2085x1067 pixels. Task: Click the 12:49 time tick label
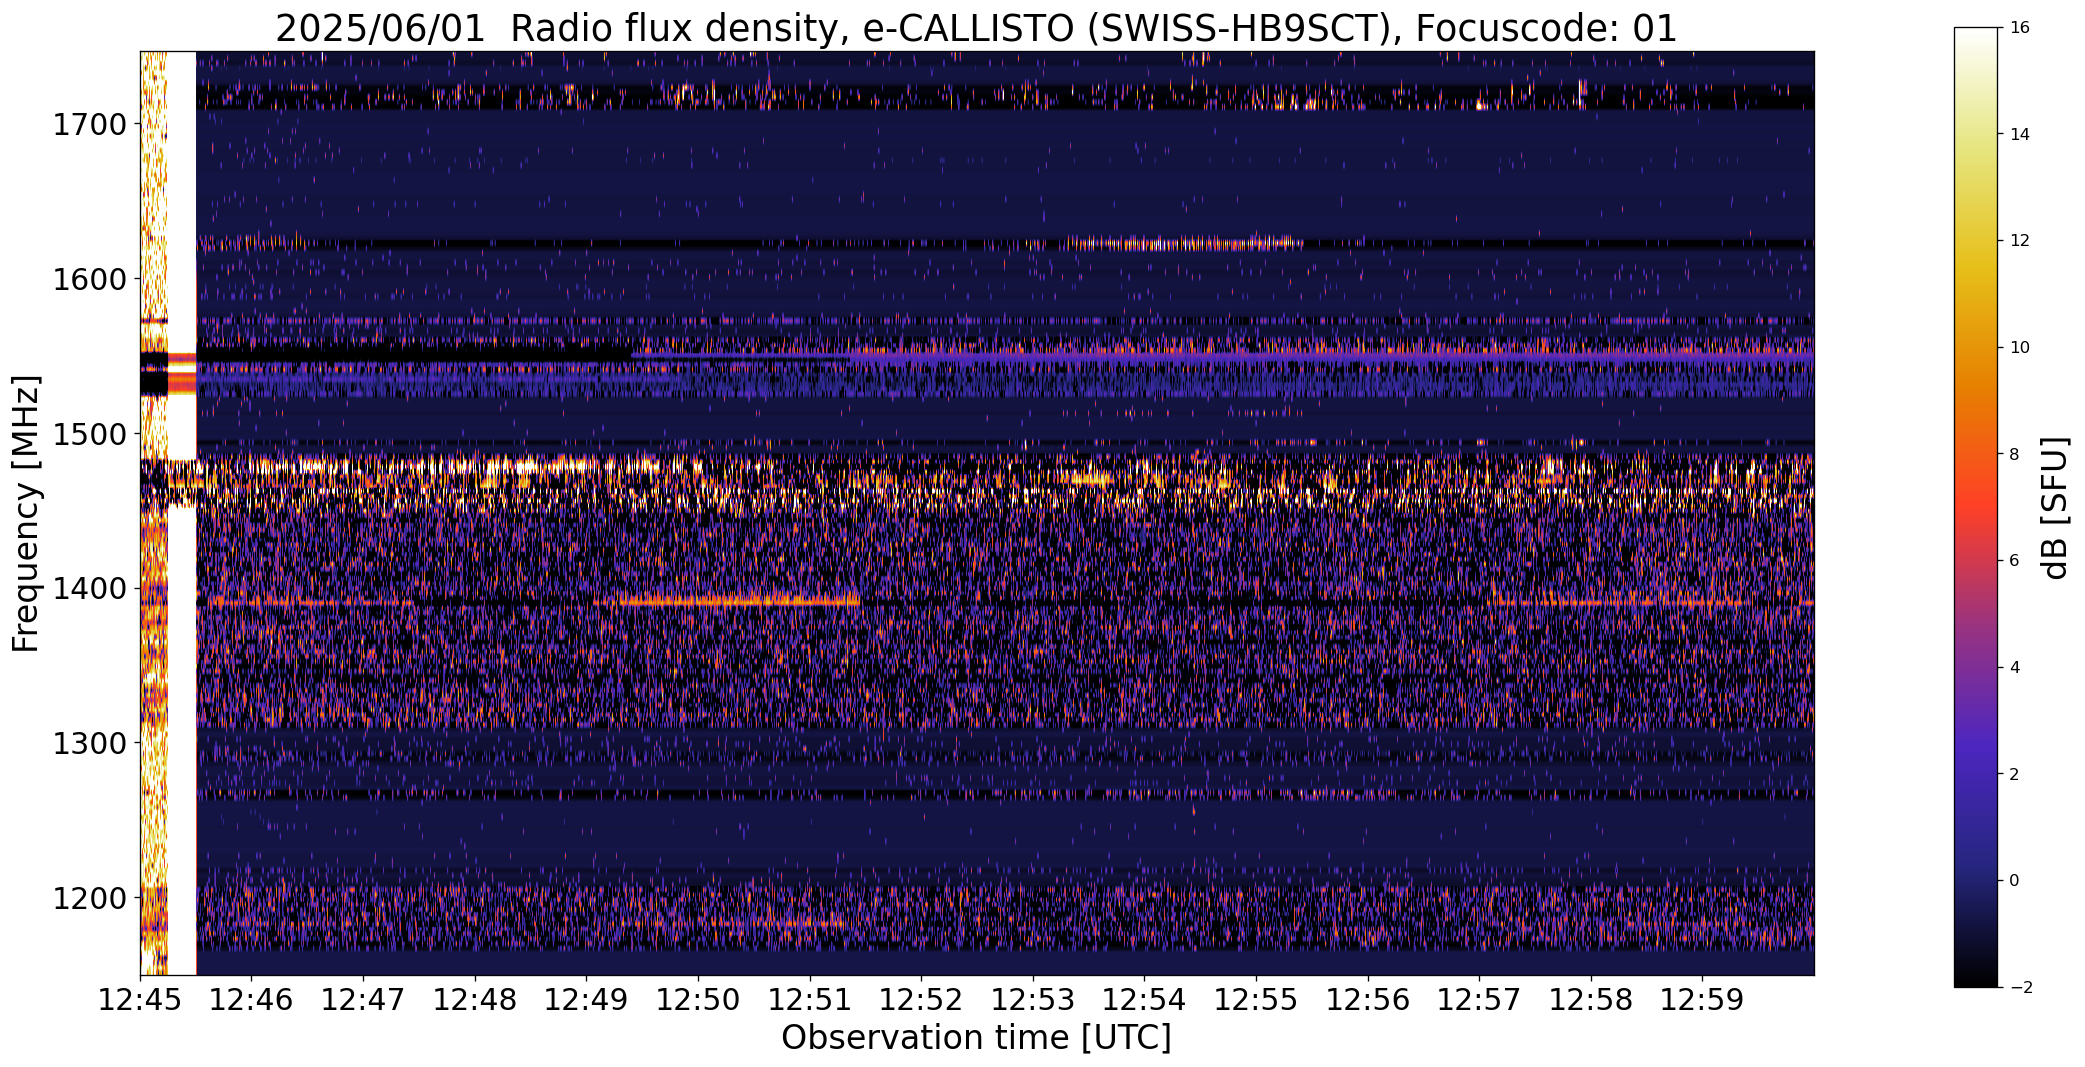coord(587,1000)
